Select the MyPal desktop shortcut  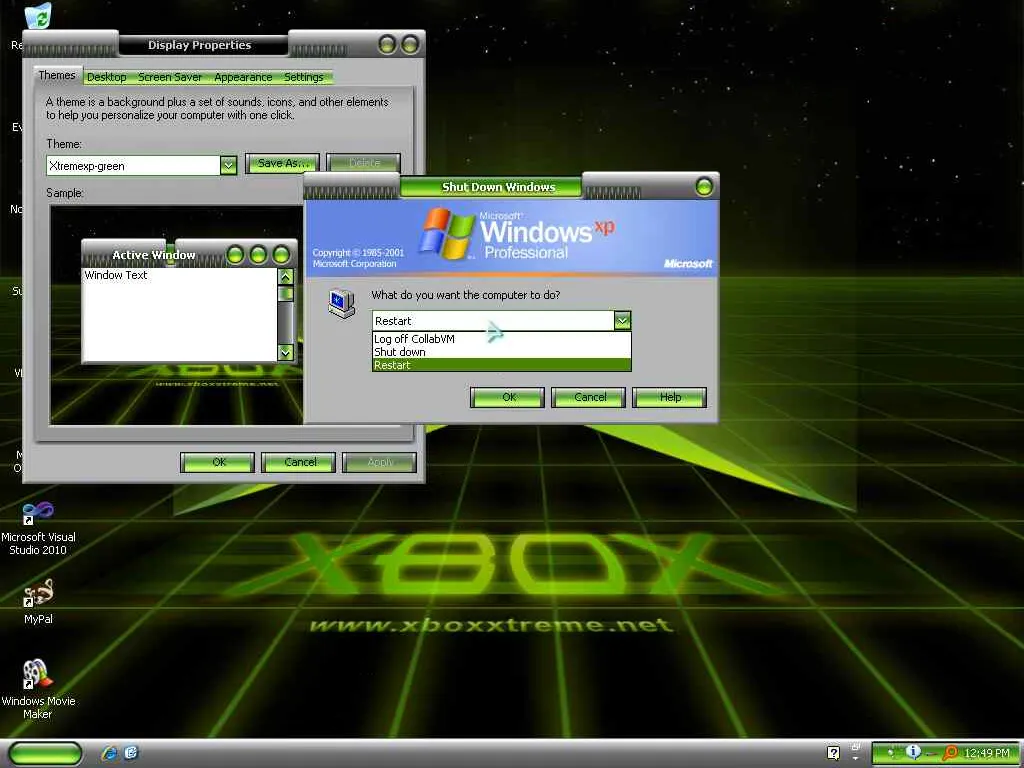pos(38,602)
